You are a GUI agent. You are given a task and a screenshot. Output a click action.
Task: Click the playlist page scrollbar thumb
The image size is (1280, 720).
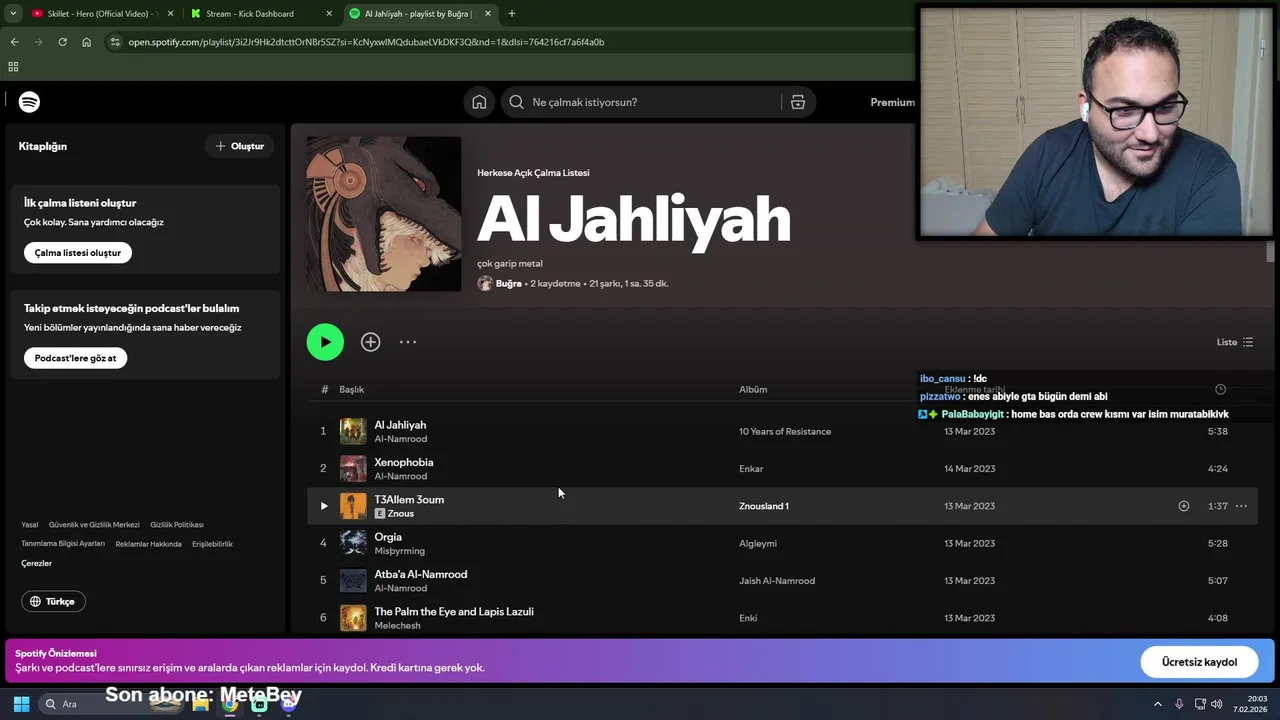(1271, 251)
